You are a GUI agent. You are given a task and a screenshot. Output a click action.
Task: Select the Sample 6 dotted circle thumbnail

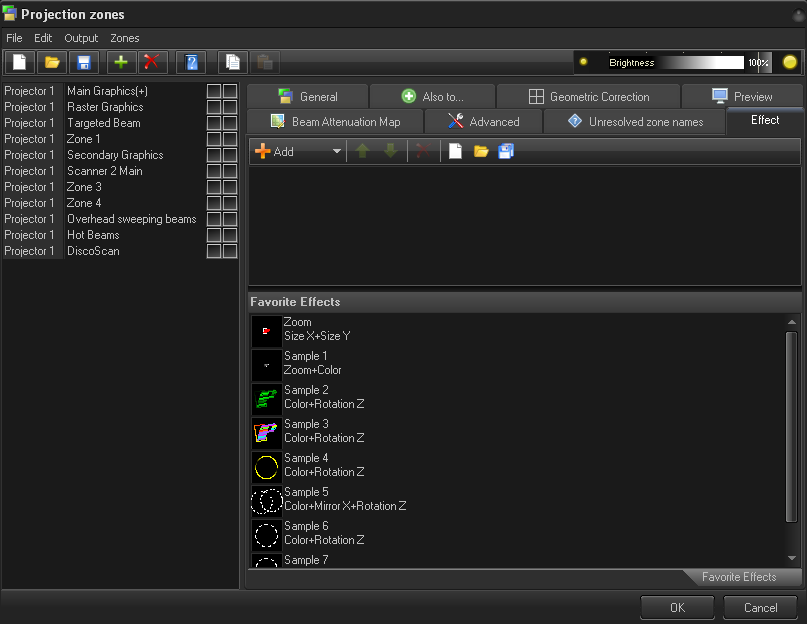pyautogui.click(x=267, y=535)
